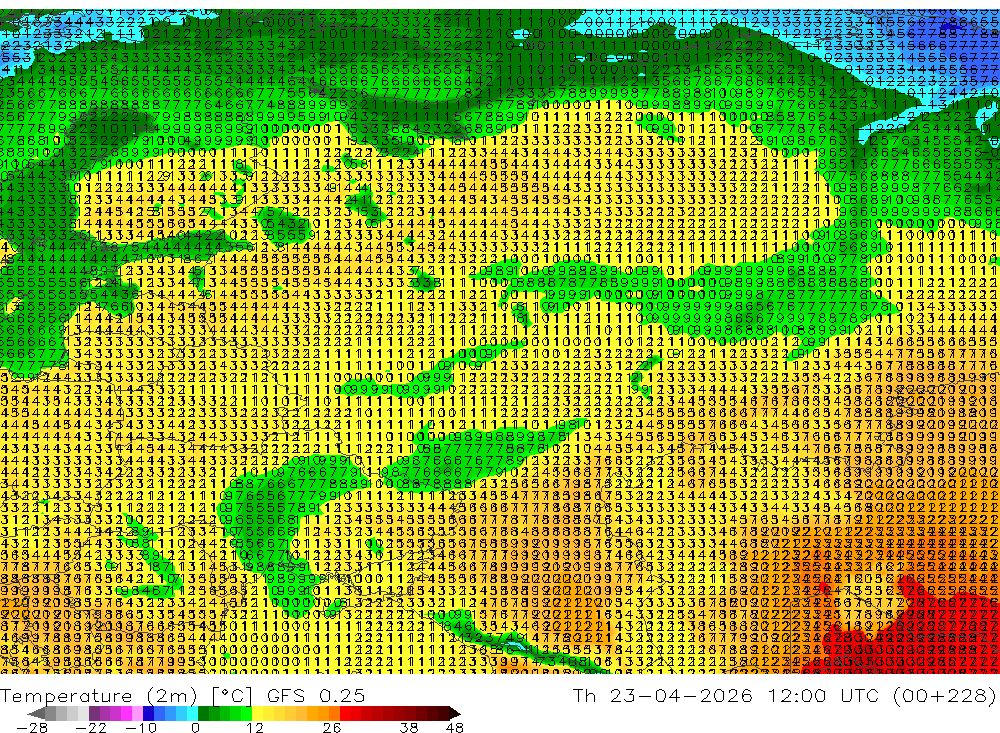Click the dark brown right arrow end of color bar
Image resolution: width=1000 pixels, height=733 pixels.
455,713
